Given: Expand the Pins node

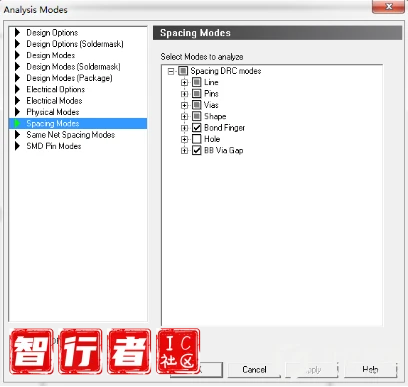Looking at the screenshot, I should pos(184,94).
